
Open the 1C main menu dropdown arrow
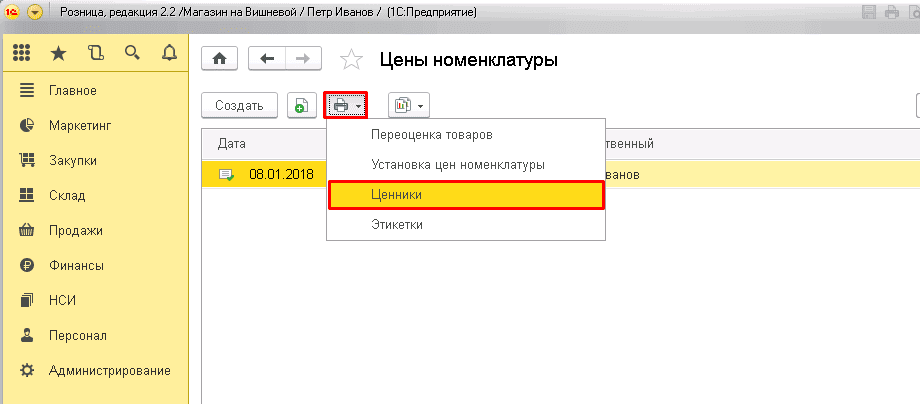pos(36,13)
